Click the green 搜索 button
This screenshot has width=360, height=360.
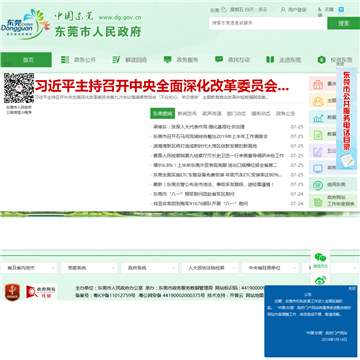344,23
